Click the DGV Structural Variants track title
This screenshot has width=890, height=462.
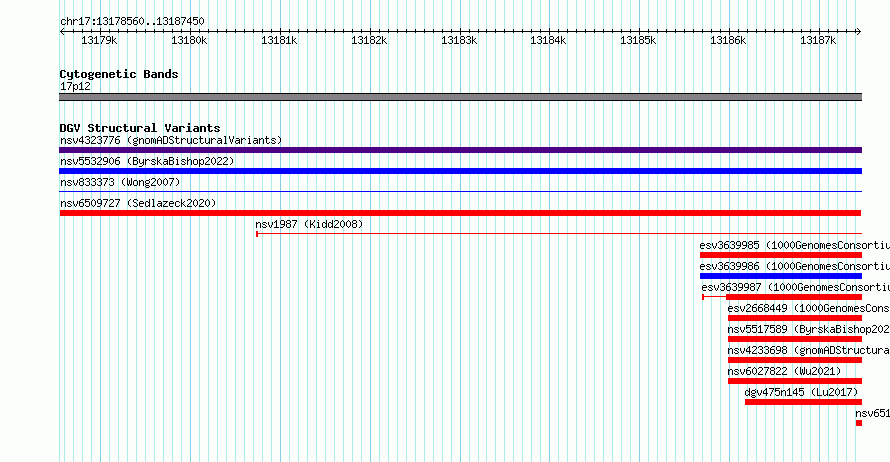pyautogui.click(x=140, y=128)
